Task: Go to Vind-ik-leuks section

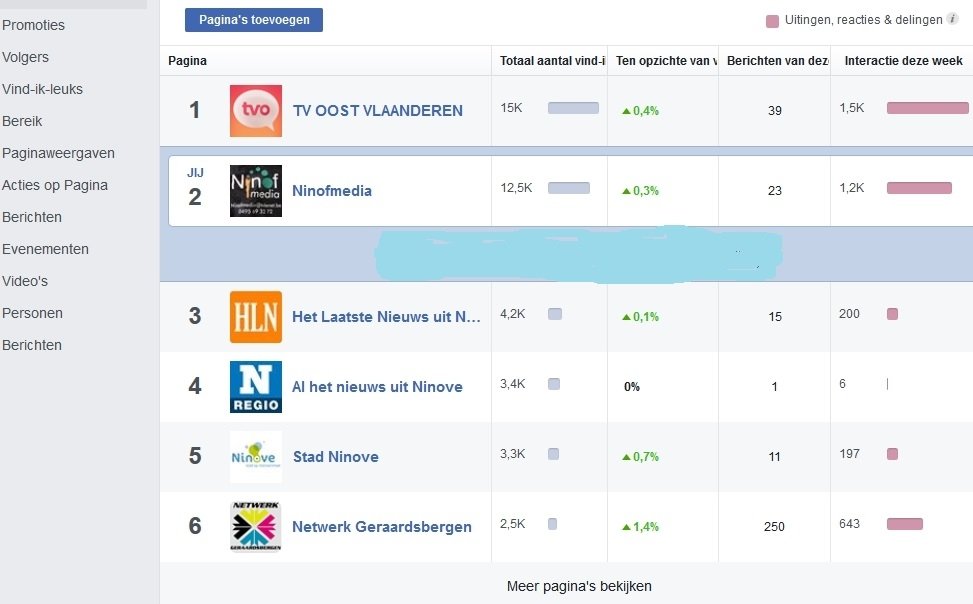Action: (x=43, y=89)
